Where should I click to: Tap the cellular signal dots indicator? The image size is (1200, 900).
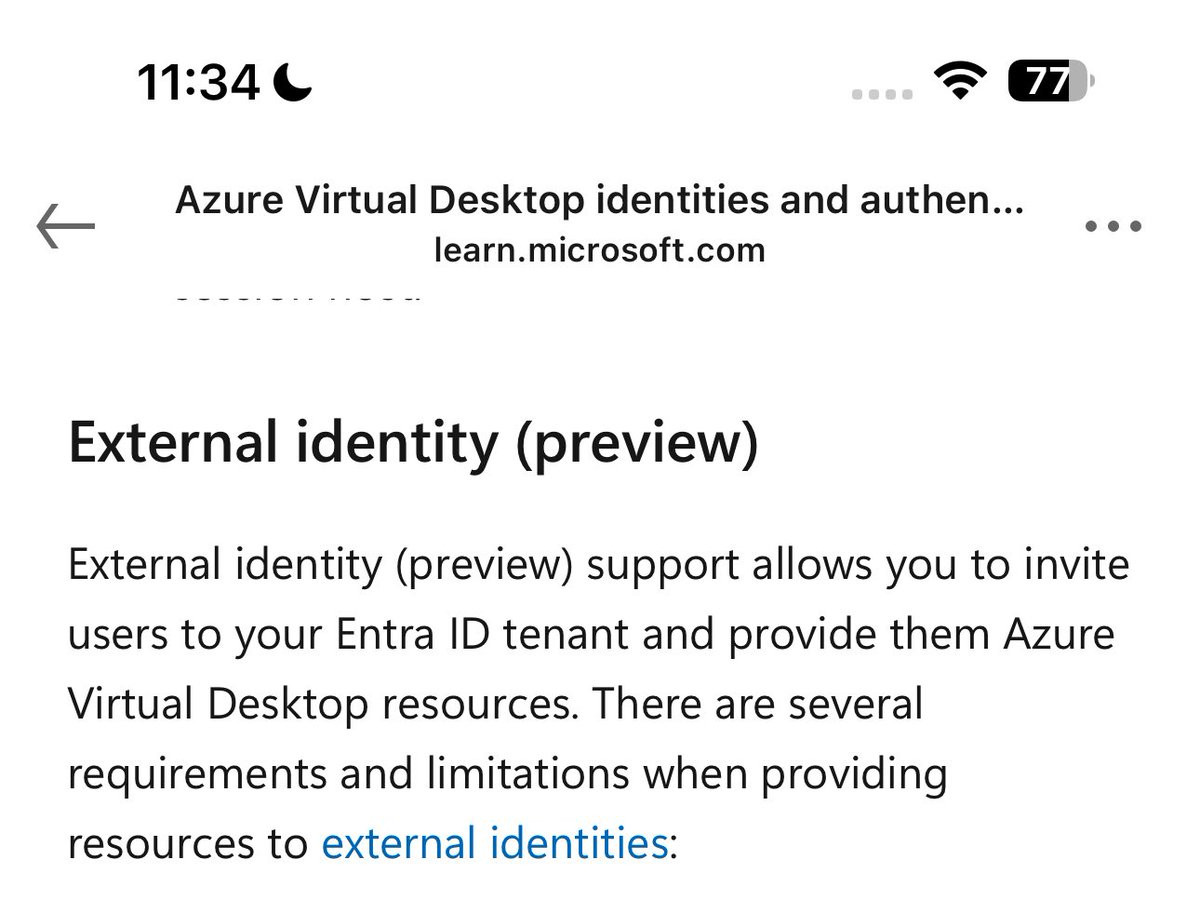[882, 94]
